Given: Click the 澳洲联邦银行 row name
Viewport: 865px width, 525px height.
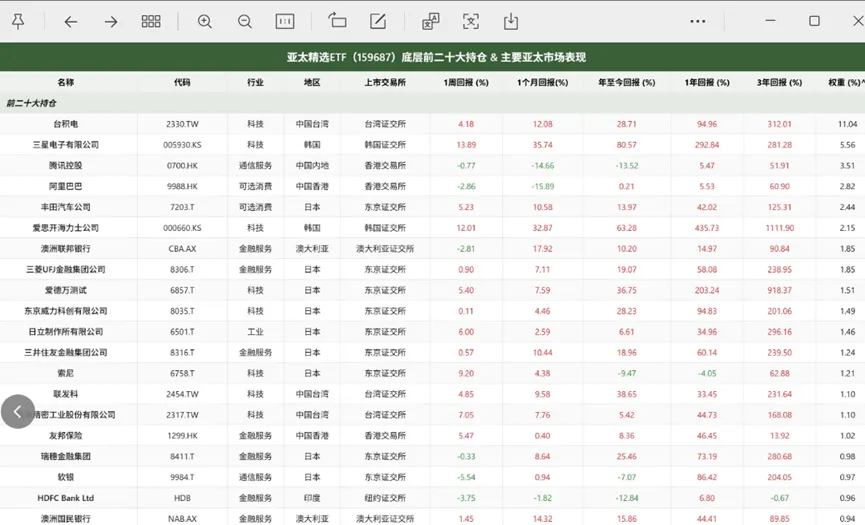Looking at the screenshot, I should pos(66,249).
